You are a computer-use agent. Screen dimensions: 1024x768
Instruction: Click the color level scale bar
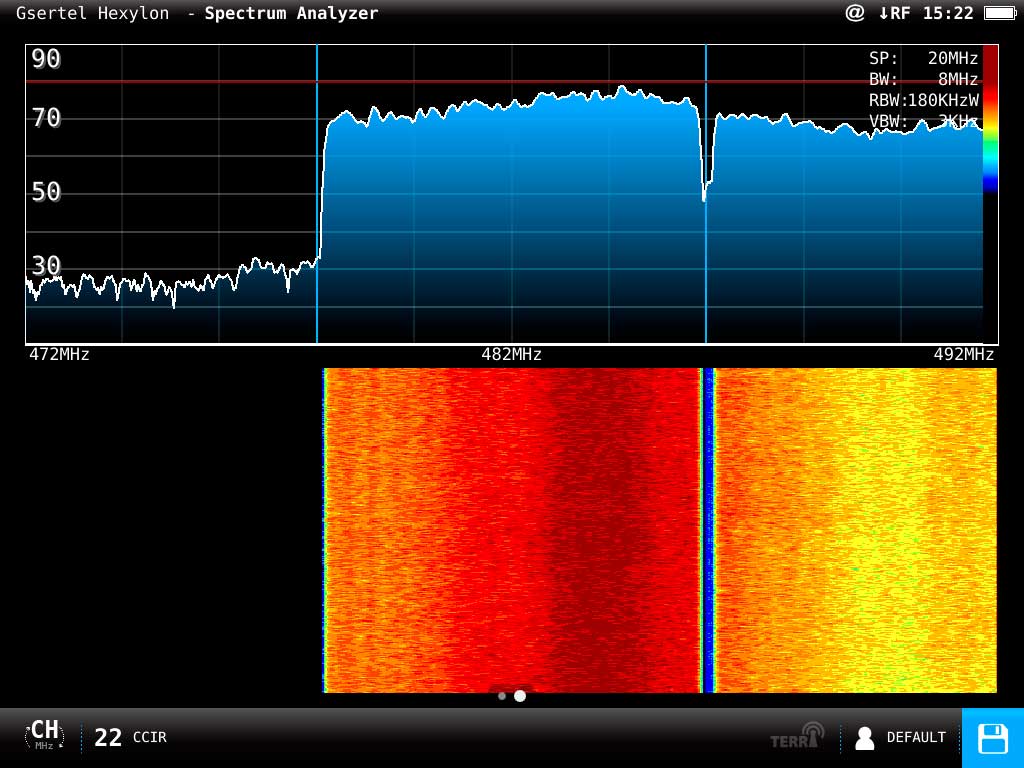[x=990, y=118]
